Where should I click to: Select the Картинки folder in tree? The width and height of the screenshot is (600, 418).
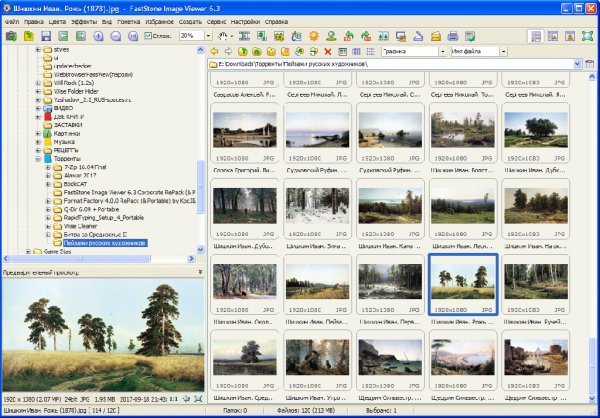pos(67,133)
